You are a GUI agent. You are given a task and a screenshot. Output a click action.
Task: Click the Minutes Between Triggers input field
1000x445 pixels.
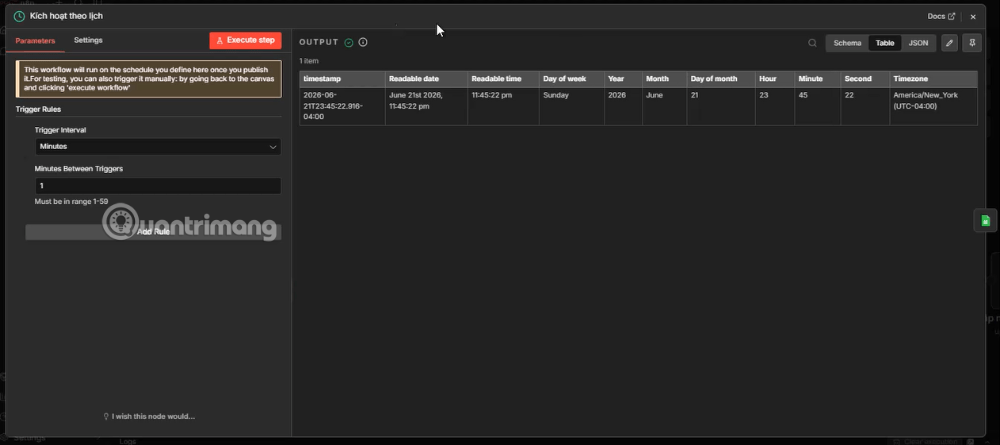[x=158, y=186]
